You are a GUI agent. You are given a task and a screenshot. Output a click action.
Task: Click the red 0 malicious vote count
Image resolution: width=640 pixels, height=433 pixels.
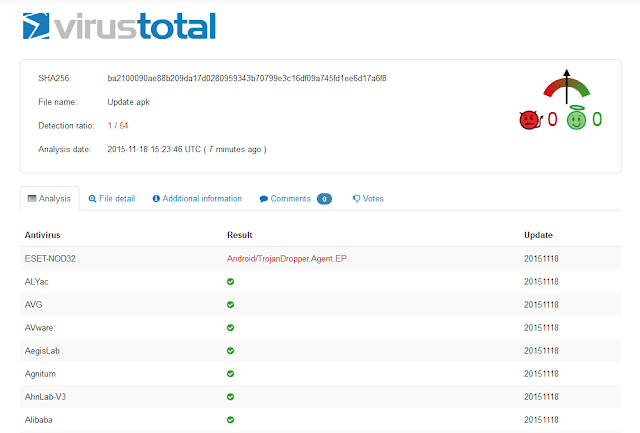click(x=552, y=119)
